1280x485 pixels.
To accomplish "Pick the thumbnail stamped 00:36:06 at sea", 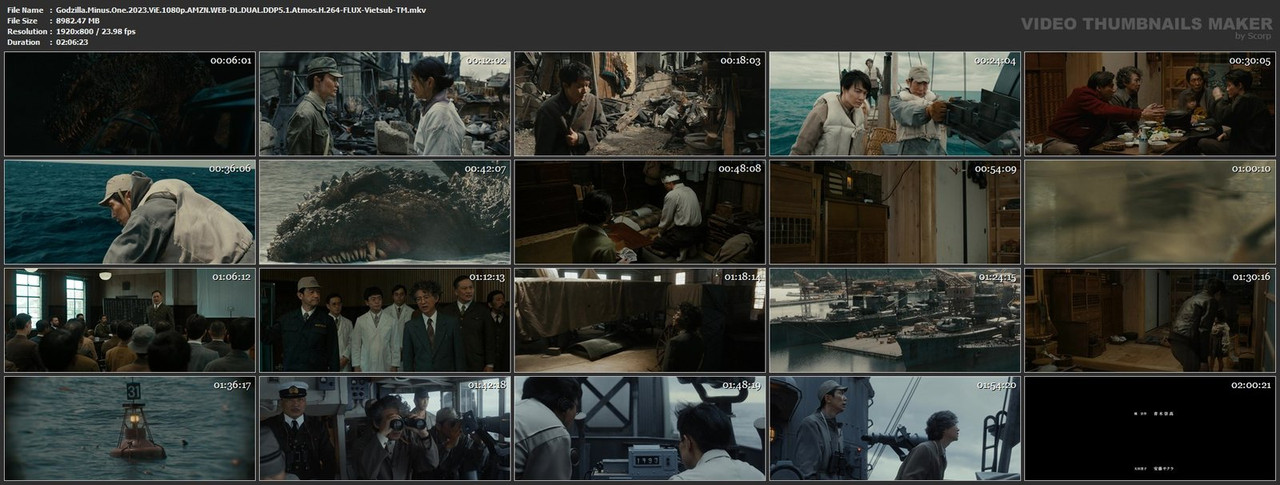I will point(130,212).
